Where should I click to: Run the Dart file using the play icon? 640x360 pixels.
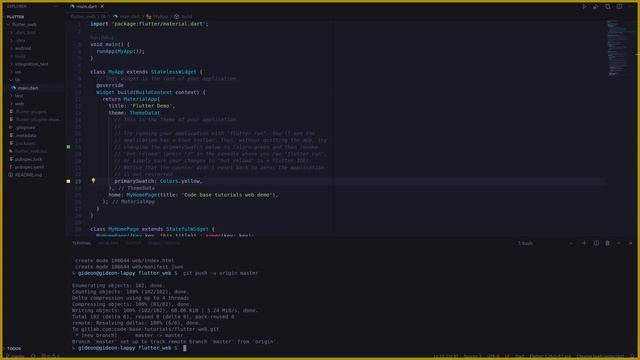pyautogui.click(x=584, y=7)
